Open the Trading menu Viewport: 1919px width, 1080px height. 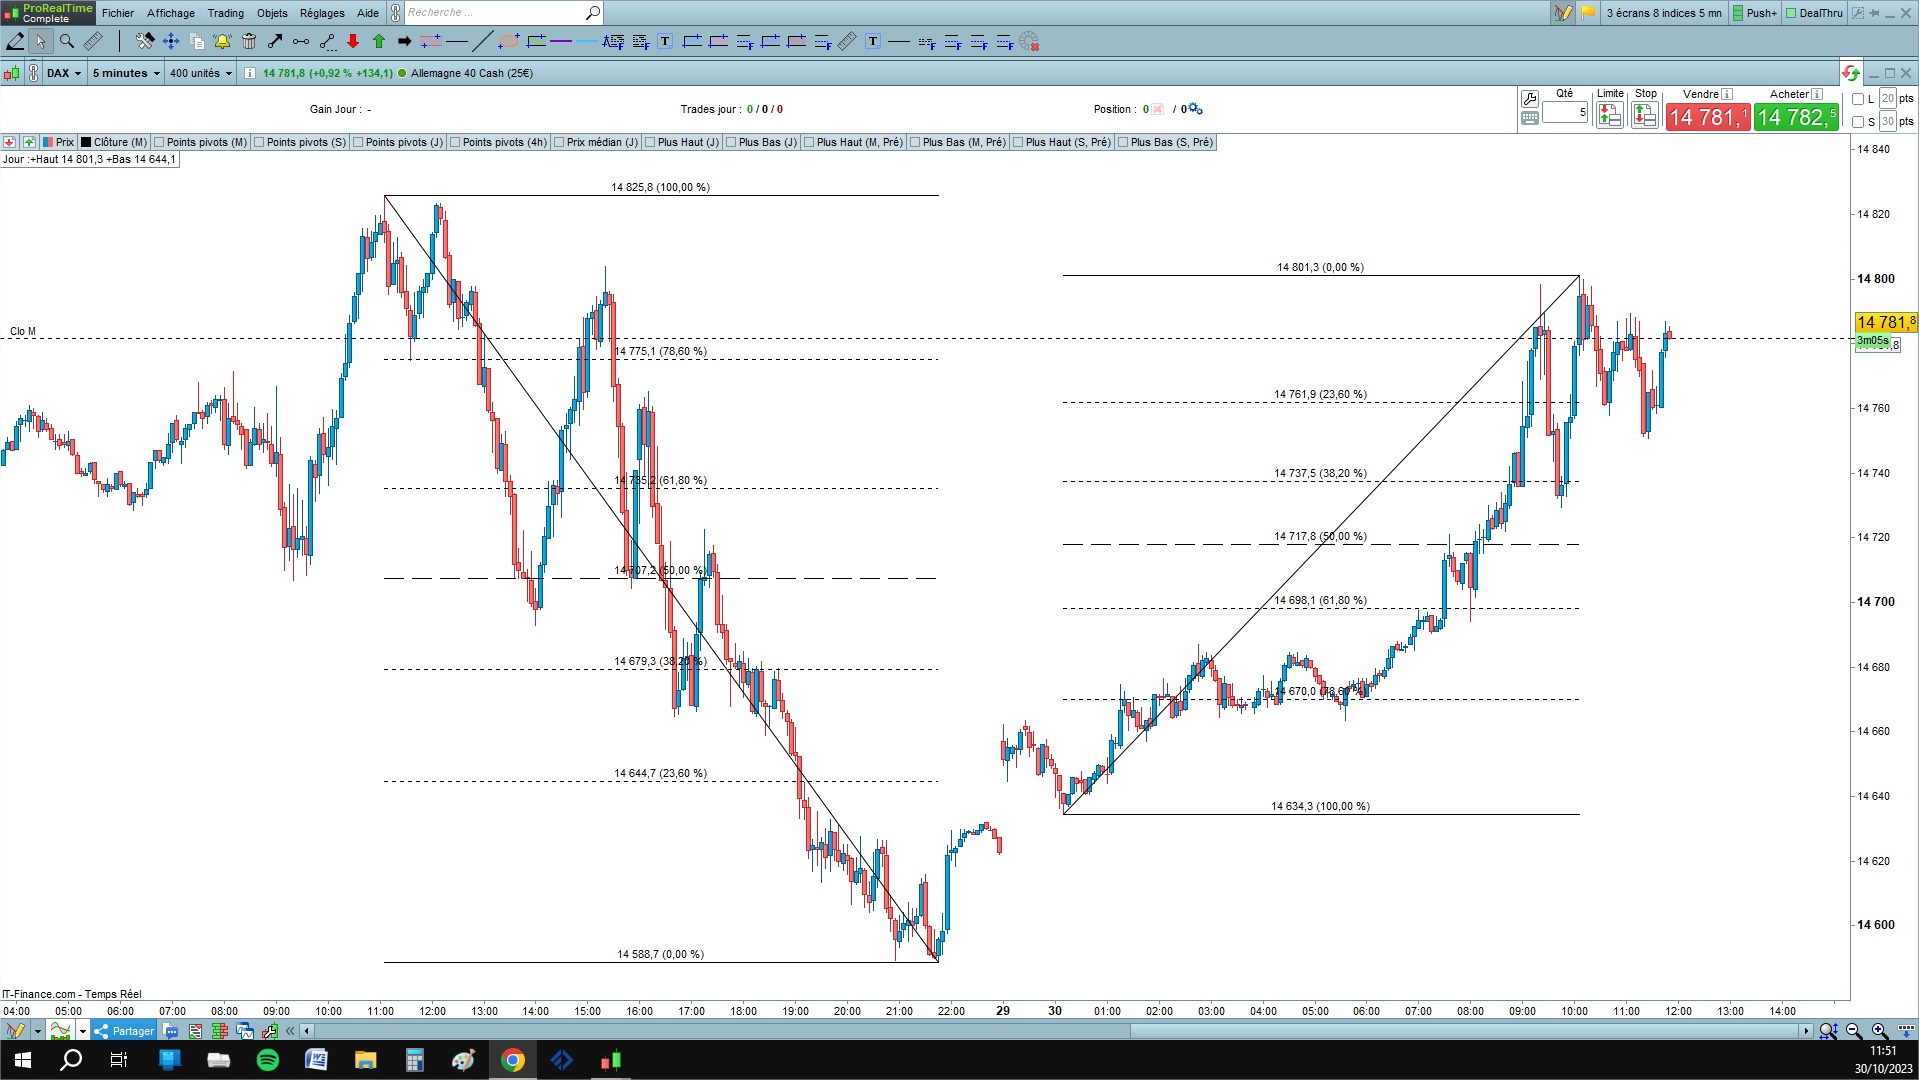pos(225,13)
